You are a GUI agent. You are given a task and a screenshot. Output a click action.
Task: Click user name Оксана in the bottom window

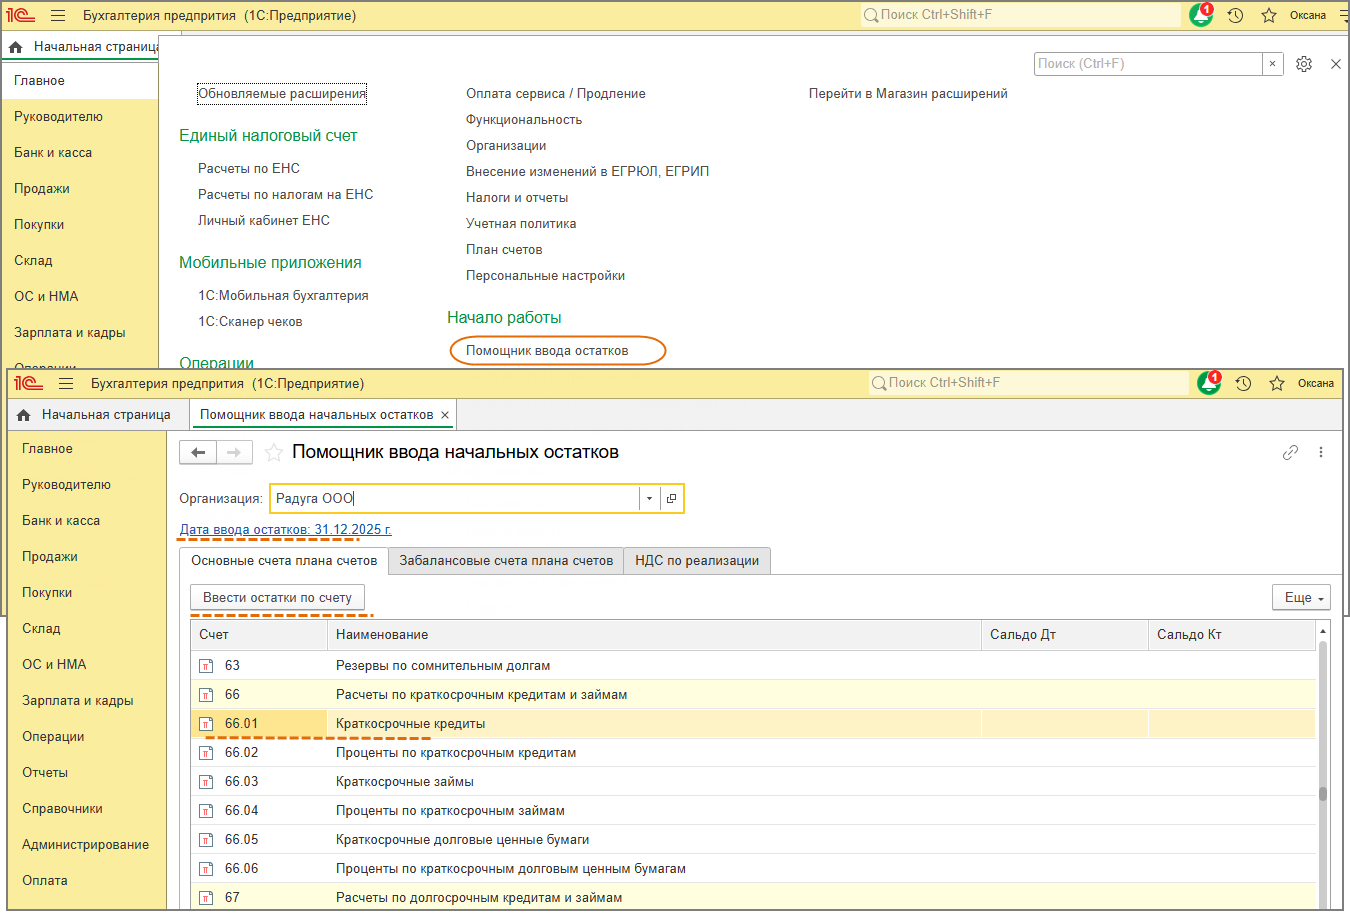[1316, 384]
